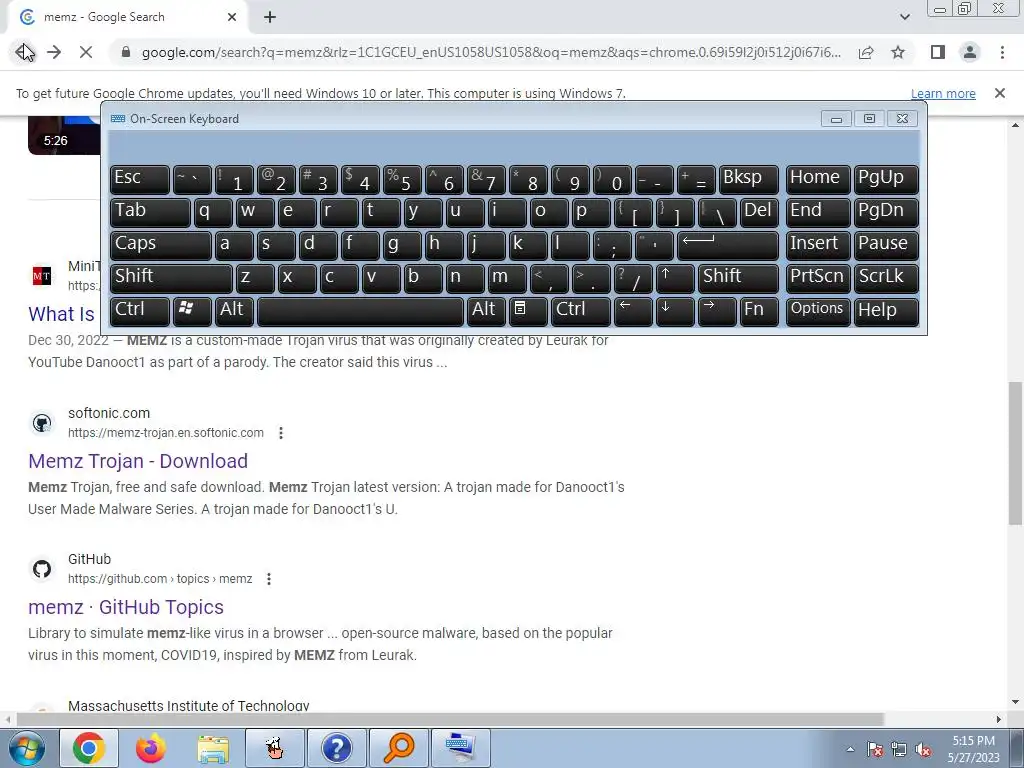1024x768 pixels.
Task: Open the Memz Trojan - Download result
Action: pyautogui.click(x=138, y=461)
